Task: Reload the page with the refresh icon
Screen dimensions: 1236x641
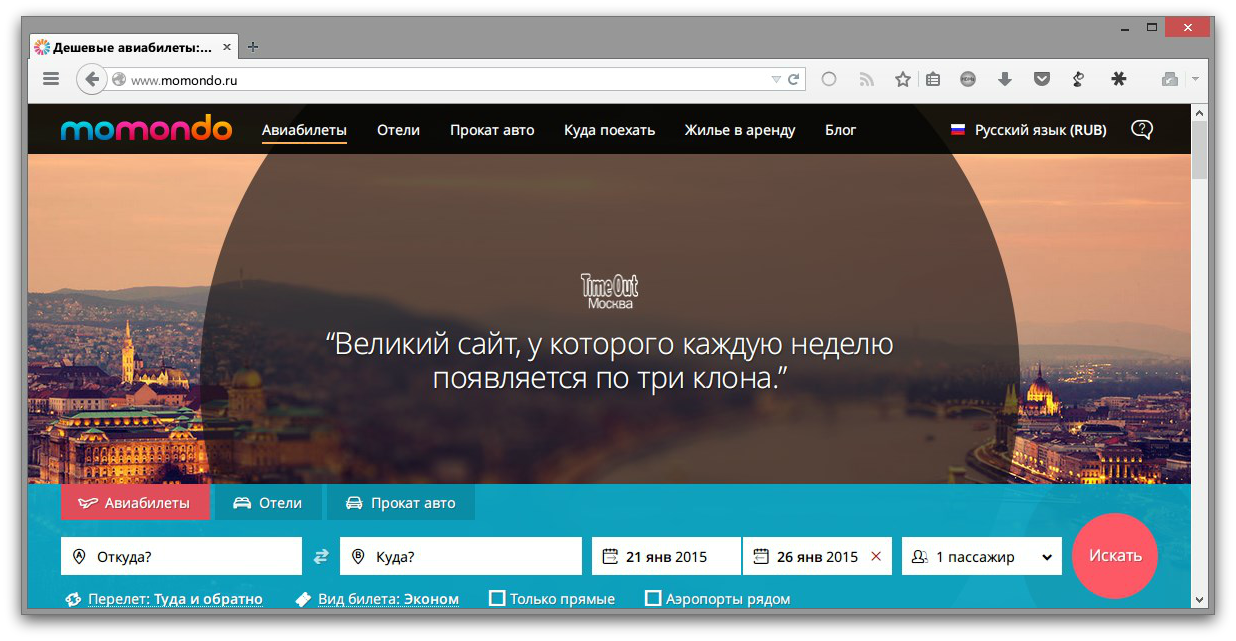Action: coord(794,79)
